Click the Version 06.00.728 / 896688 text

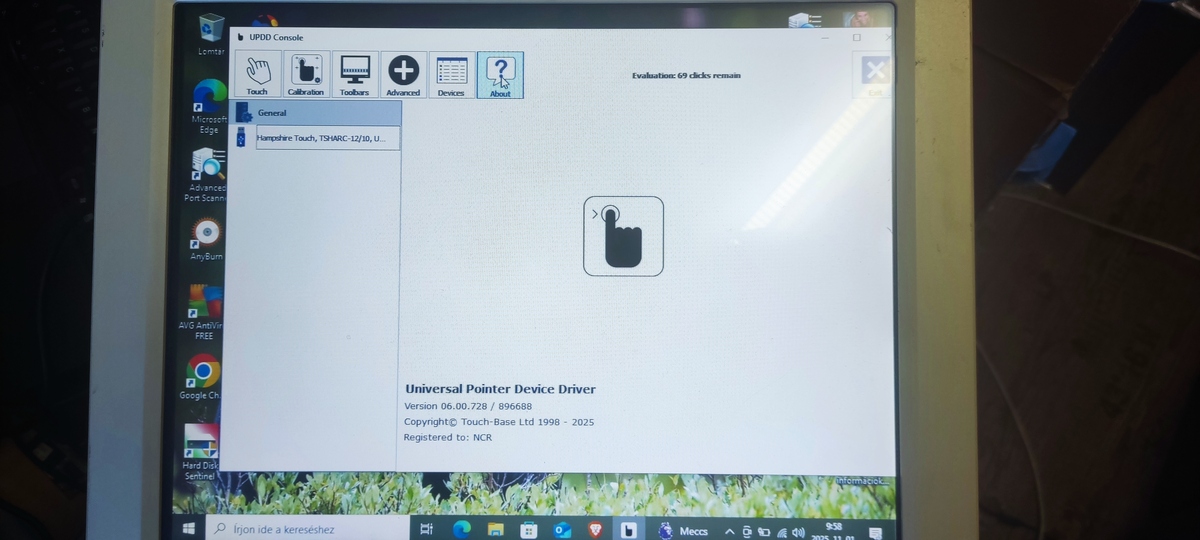click(x=468, y=406)
